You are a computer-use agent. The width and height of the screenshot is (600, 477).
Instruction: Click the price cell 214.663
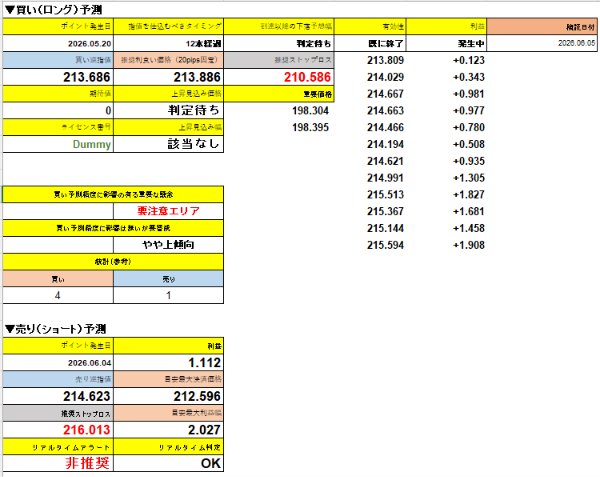pyautogui.click(x=385, y=111)
